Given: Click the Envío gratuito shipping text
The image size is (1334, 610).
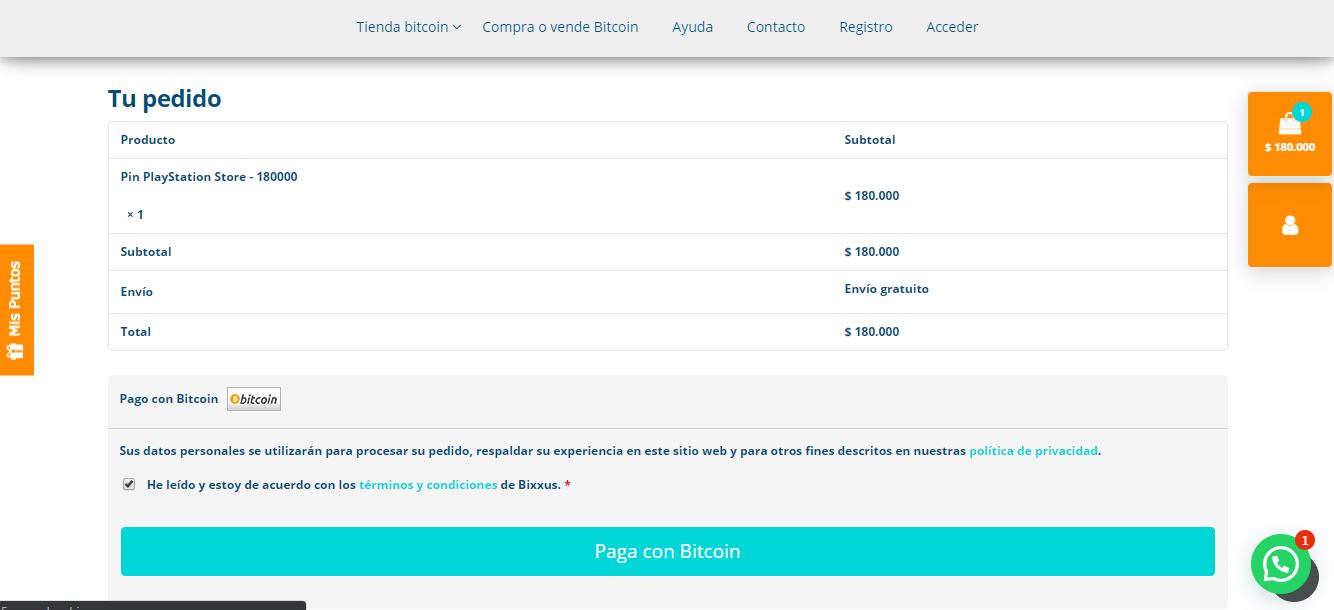Looking at the screenshot, I should pyautogui.click(x=887, y=289).
